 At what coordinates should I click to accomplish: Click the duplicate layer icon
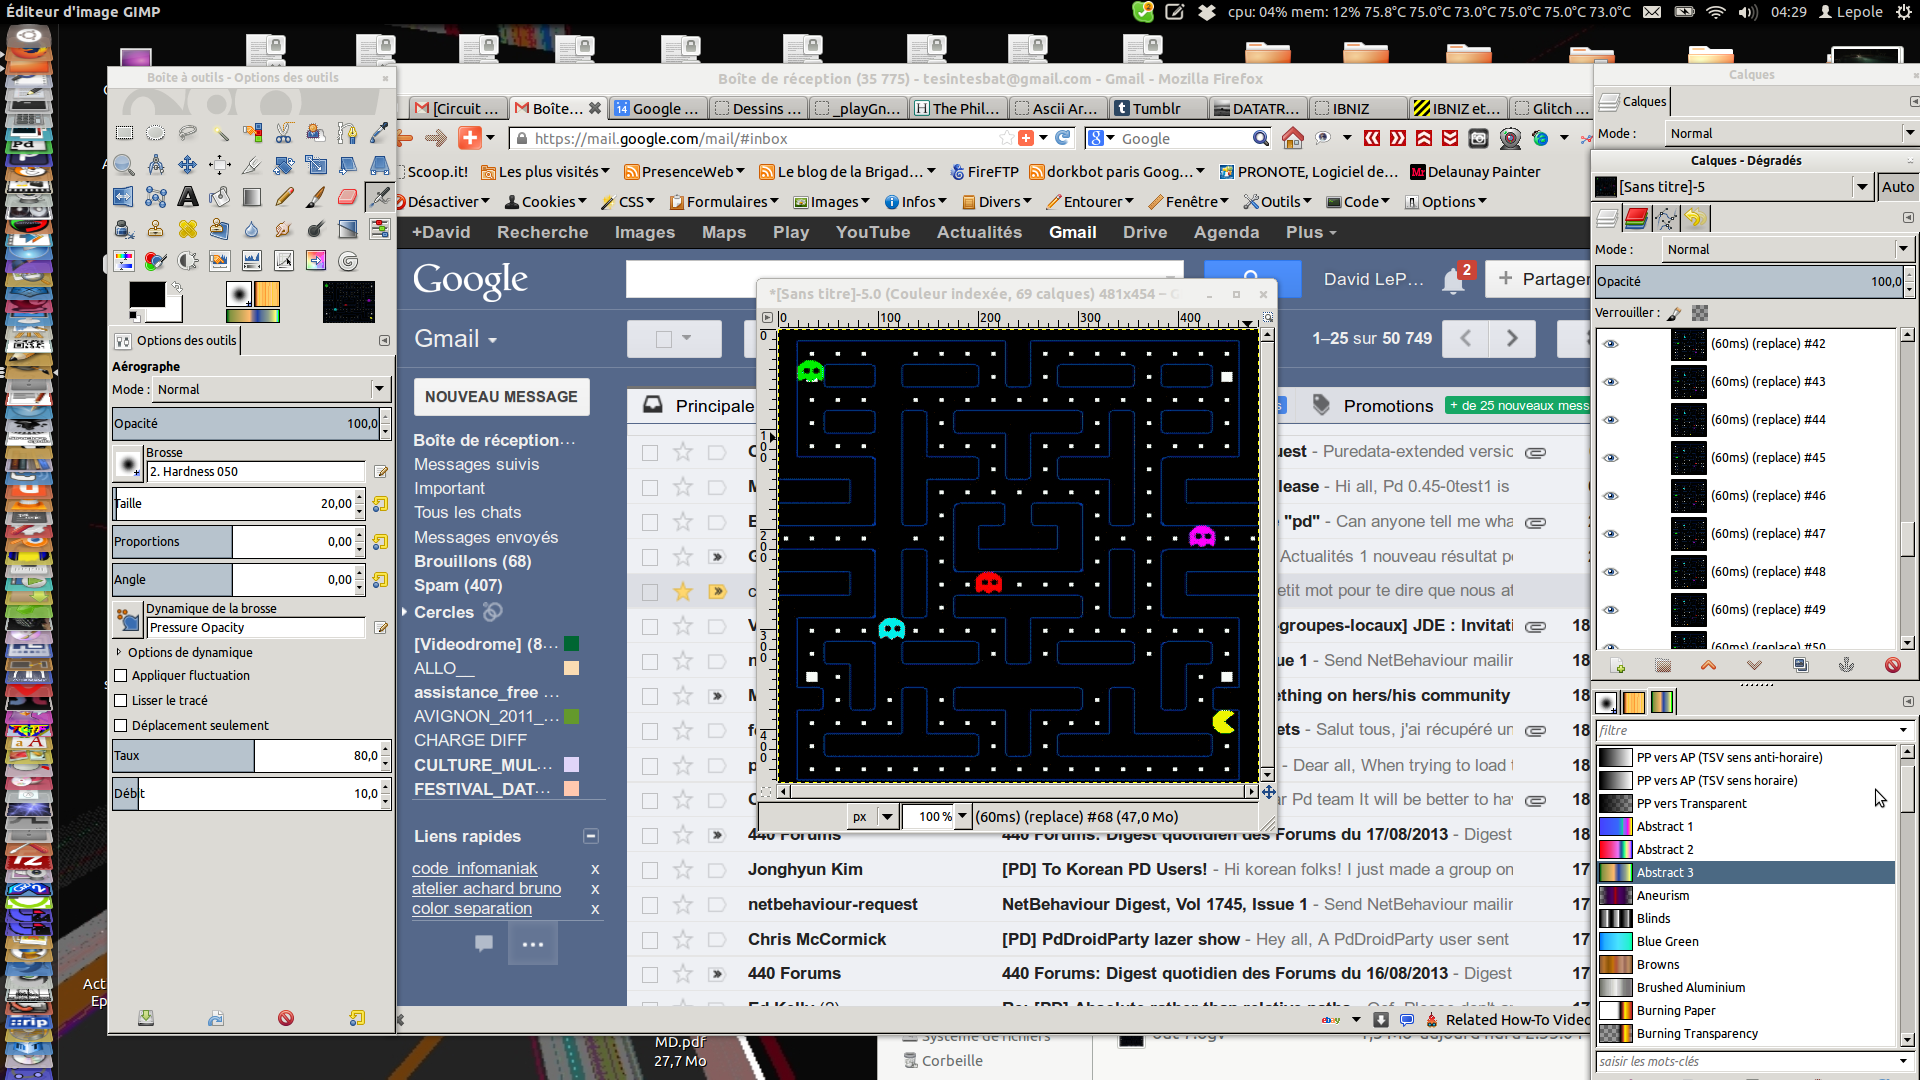tap(1800, 665)
